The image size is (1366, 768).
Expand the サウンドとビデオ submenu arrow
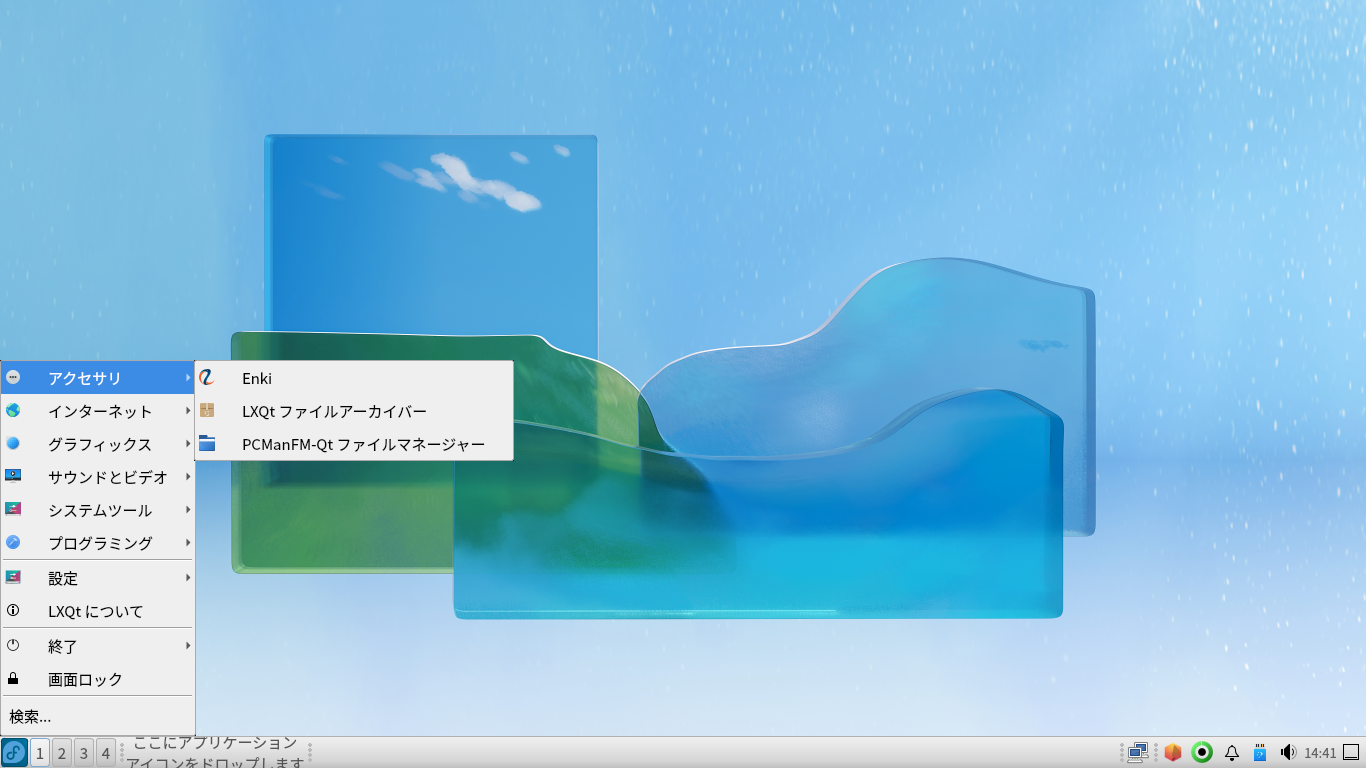[x=188, y=476]
